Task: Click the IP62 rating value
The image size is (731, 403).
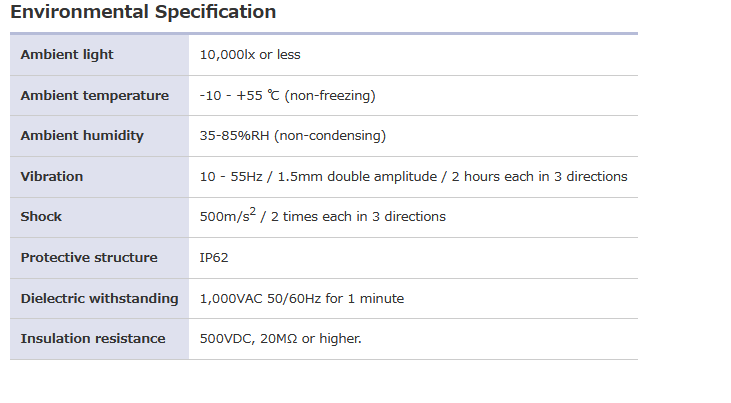Action: [214, 258]
